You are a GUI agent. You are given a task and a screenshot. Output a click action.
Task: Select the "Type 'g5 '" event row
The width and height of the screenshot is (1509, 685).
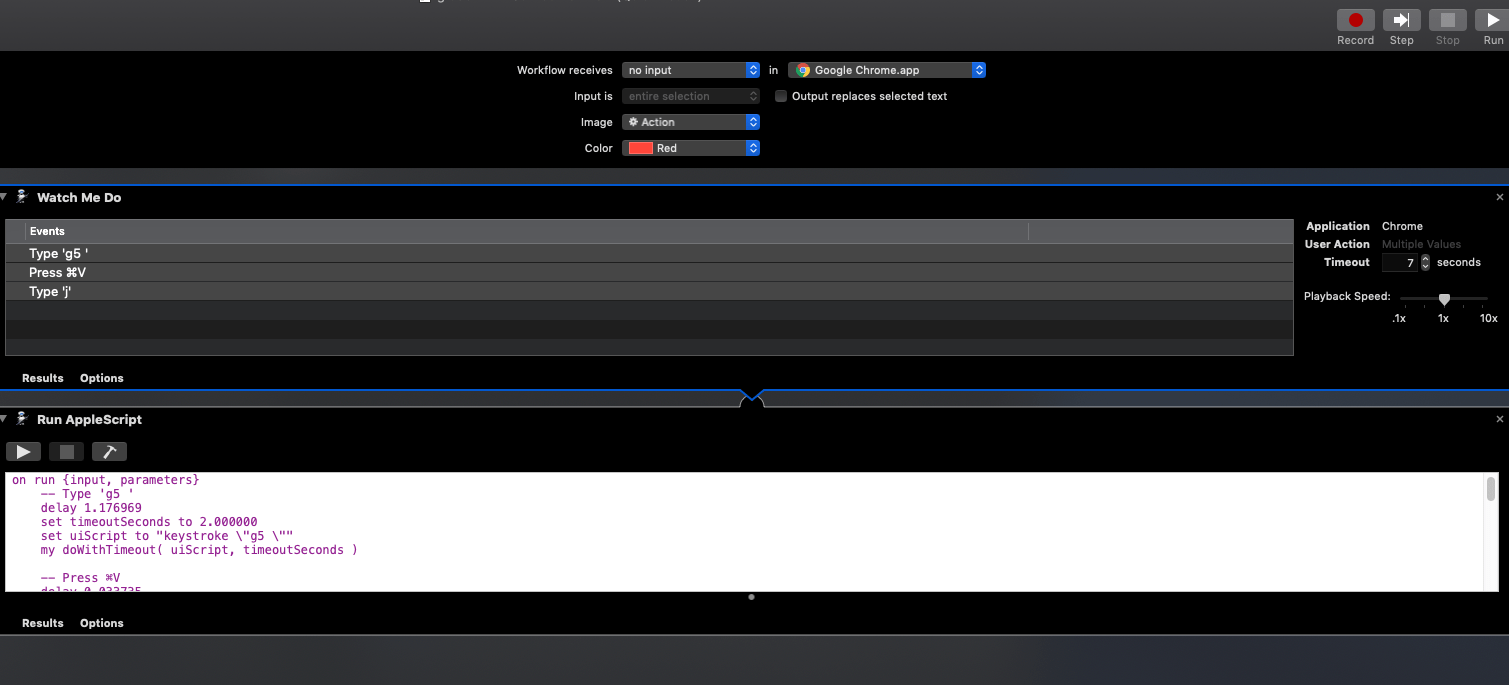pos(649,254)
